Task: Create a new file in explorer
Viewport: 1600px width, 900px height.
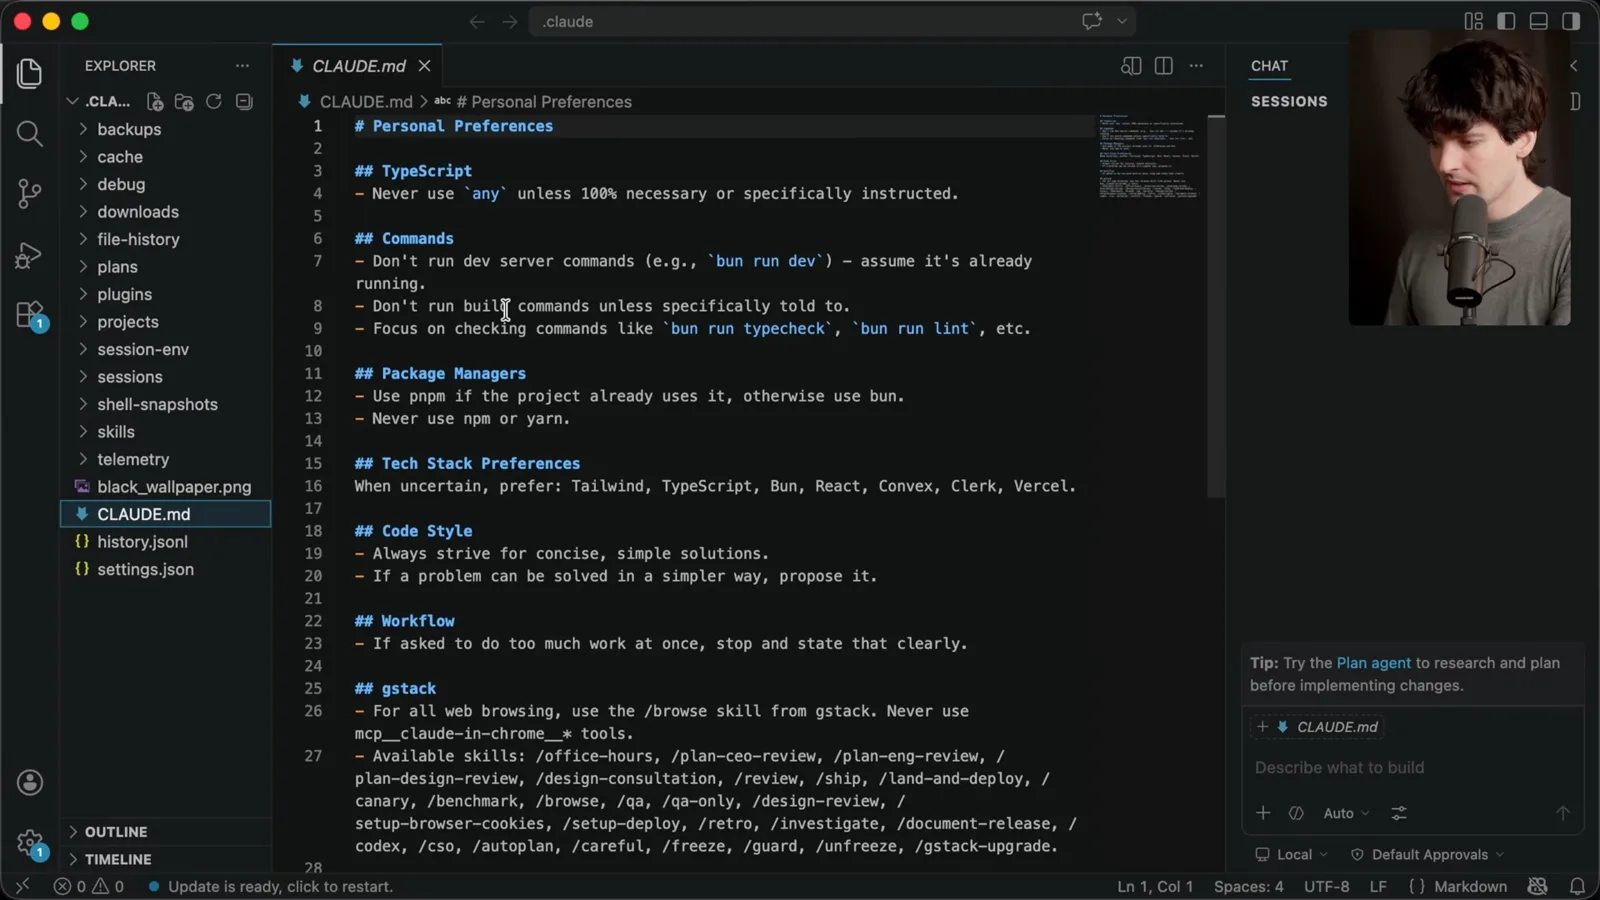Action: pyautogui.click(x=155, y=102)
